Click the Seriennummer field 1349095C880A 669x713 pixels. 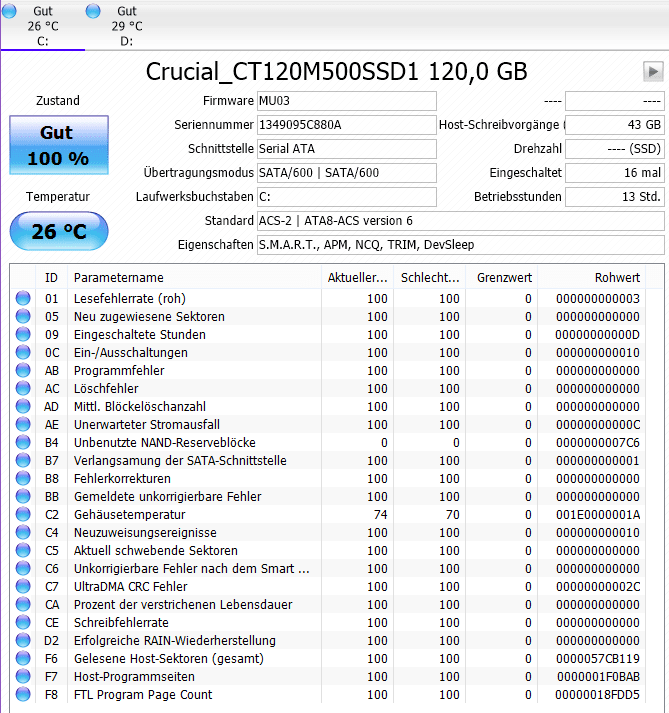click(347, 125)
